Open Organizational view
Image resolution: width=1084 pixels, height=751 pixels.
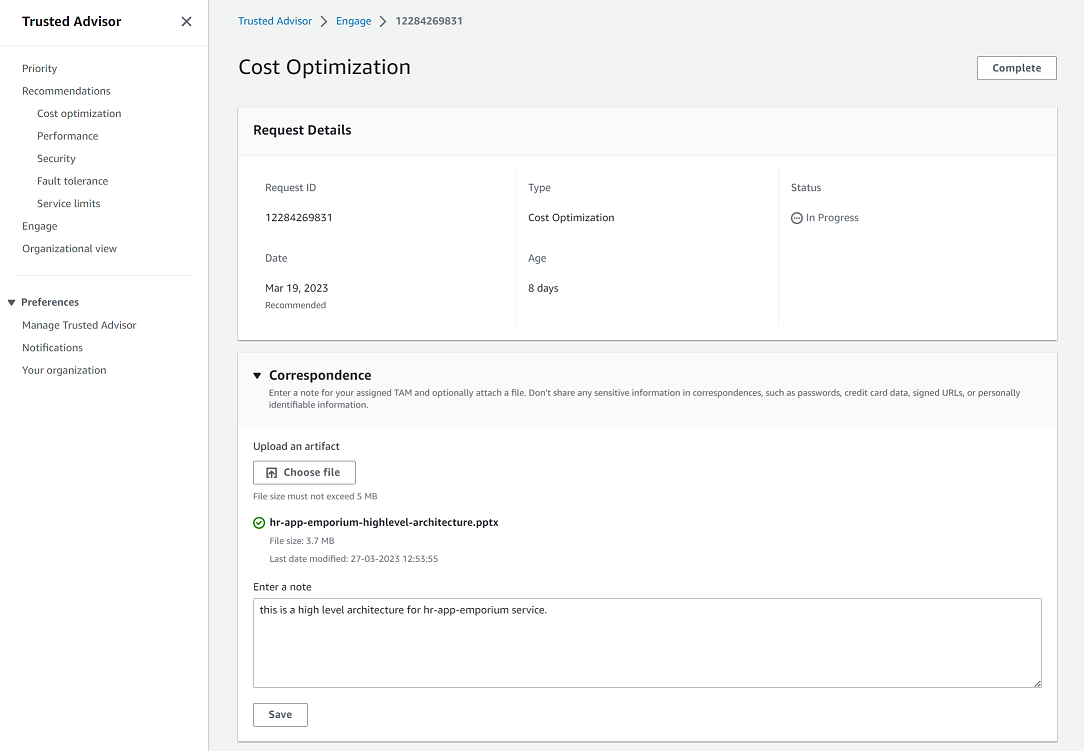pyautogui.click(x=69, y=248)
